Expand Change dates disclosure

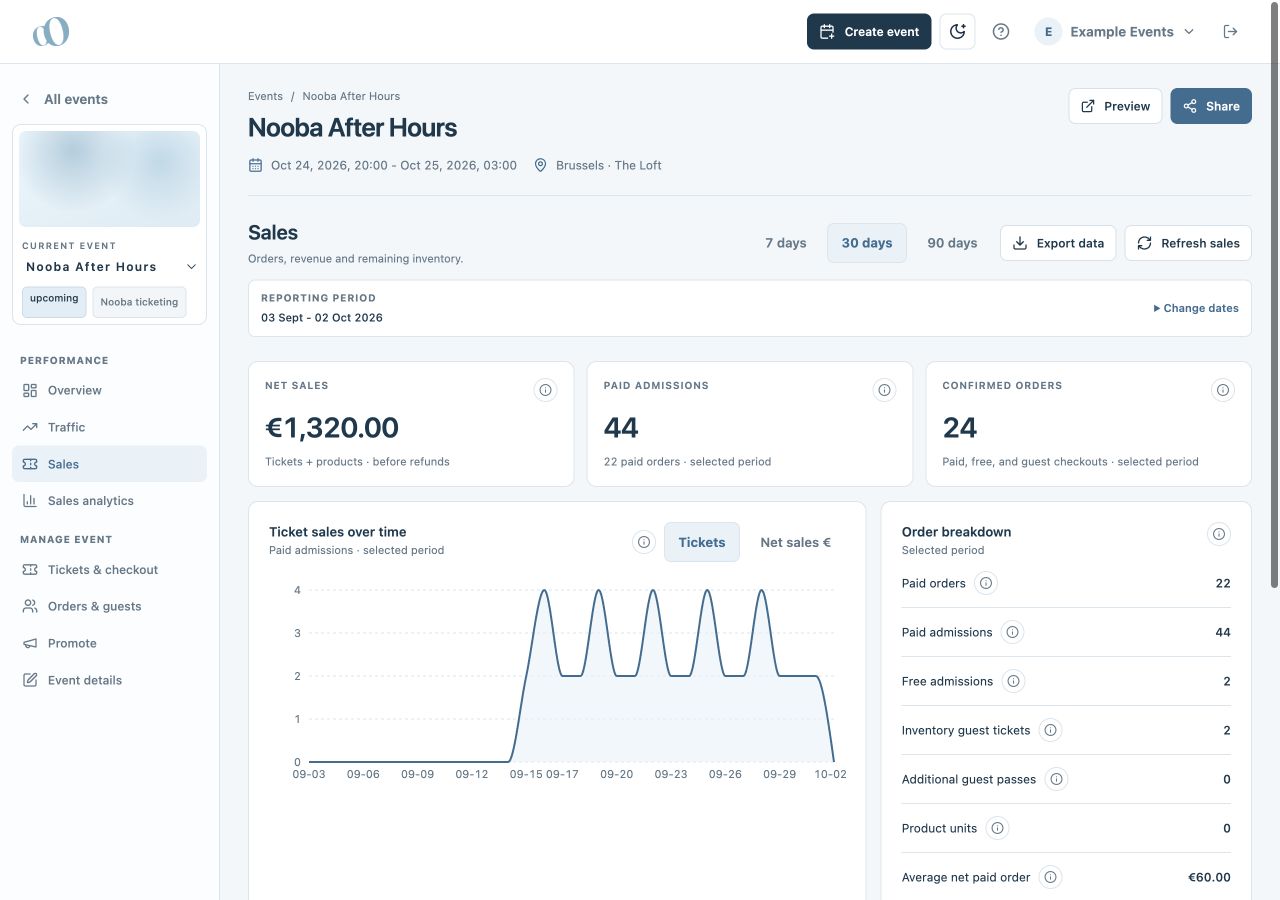1196,308
